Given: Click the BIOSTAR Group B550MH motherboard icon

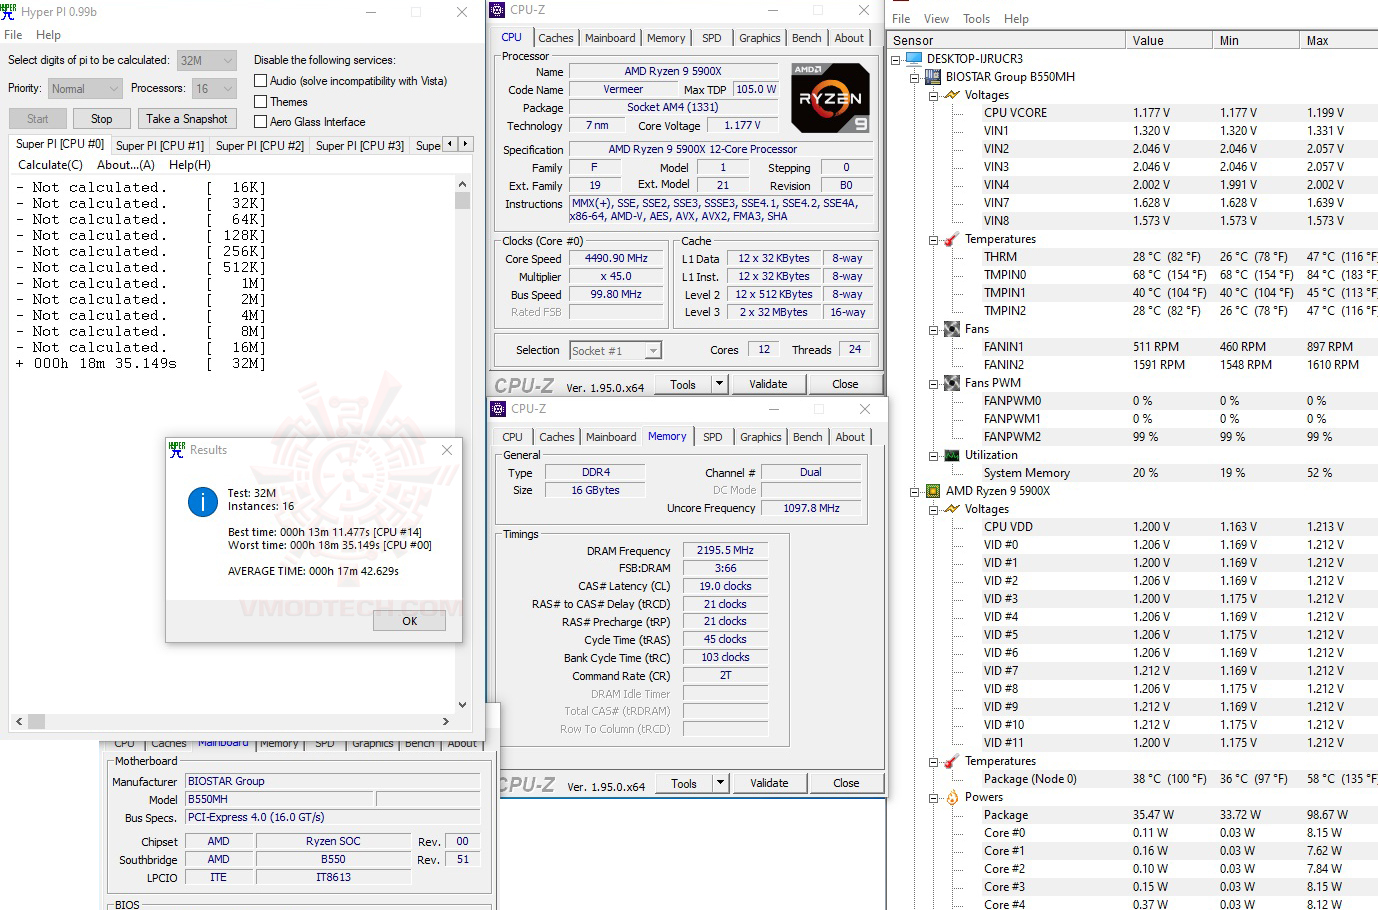Looking at the screenshot, I should point(933,77).
